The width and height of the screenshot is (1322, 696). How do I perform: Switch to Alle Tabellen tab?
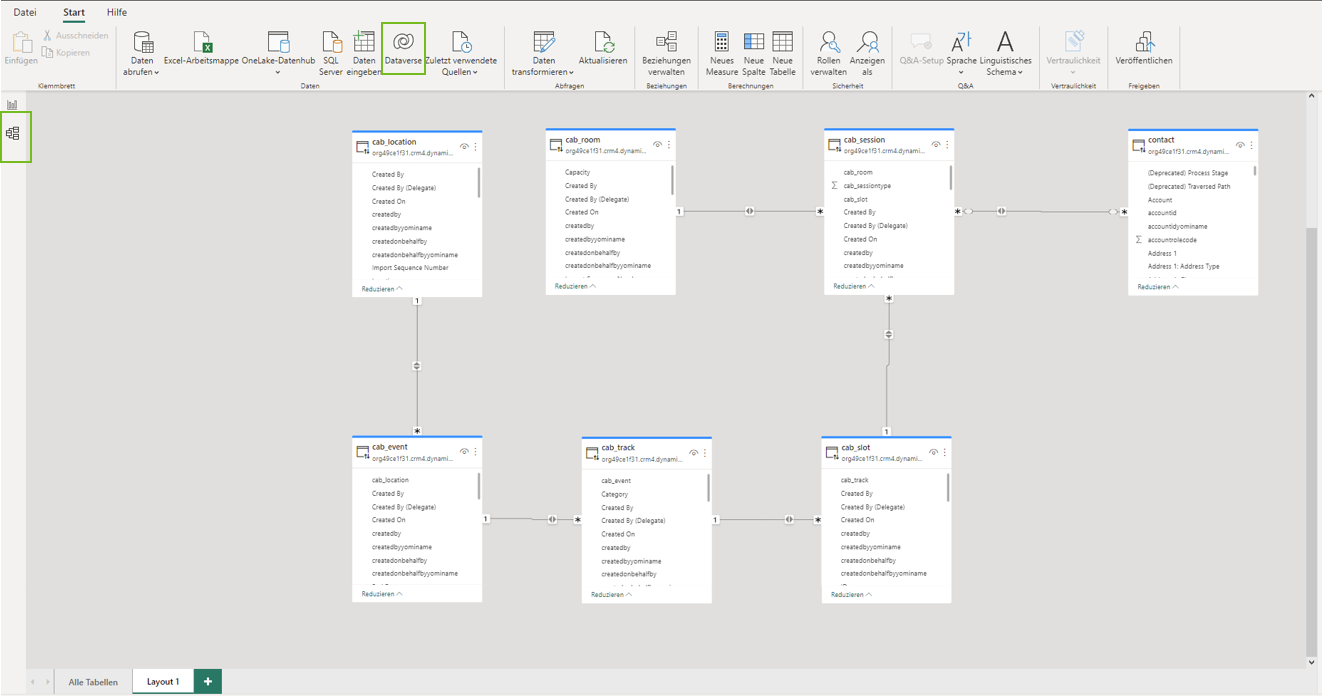point(93,682)
